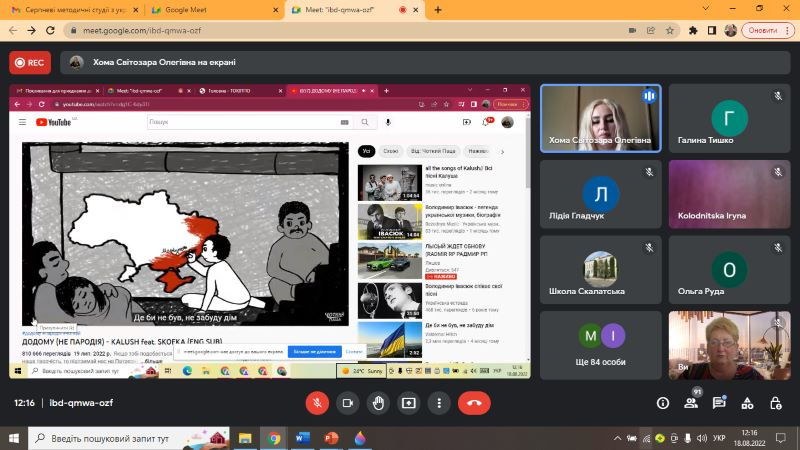The image size is (800, 450).
Task: Switch the УКР keyboard language
Action: 719,438
